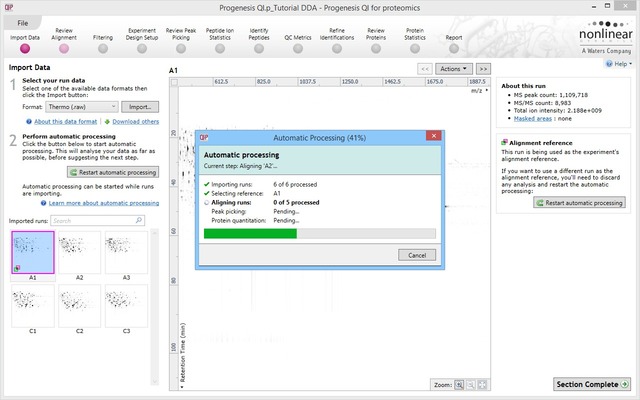Click the fit-to-view zoom icon

click(x=483, y=384)
